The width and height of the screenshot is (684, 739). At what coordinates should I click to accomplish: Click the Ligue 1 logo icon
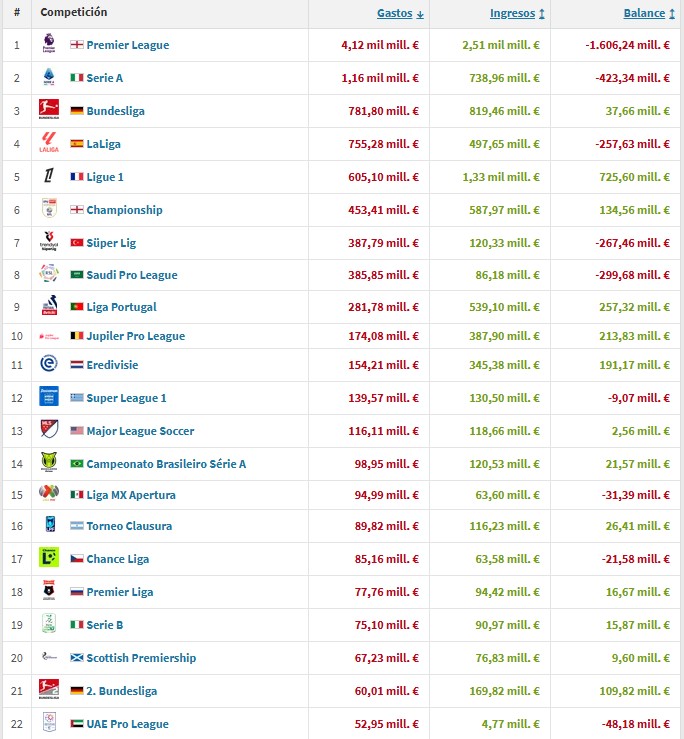pyautogui.click(x=49, y=175)
